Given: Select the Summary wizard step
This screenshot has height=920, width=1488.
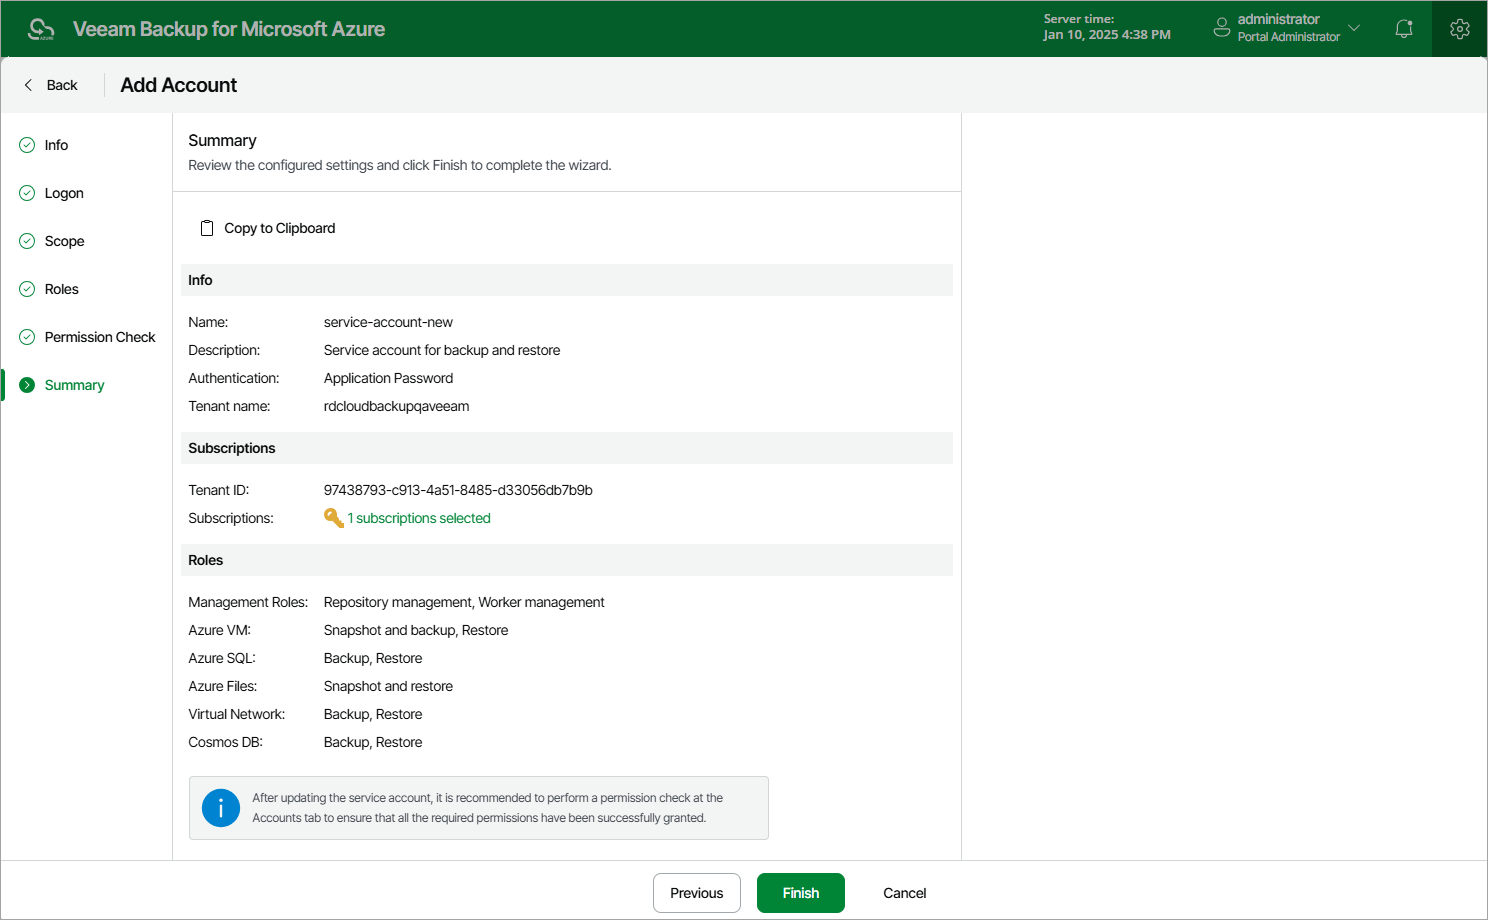Looking at the screenshot, I should tap(74, 385).
